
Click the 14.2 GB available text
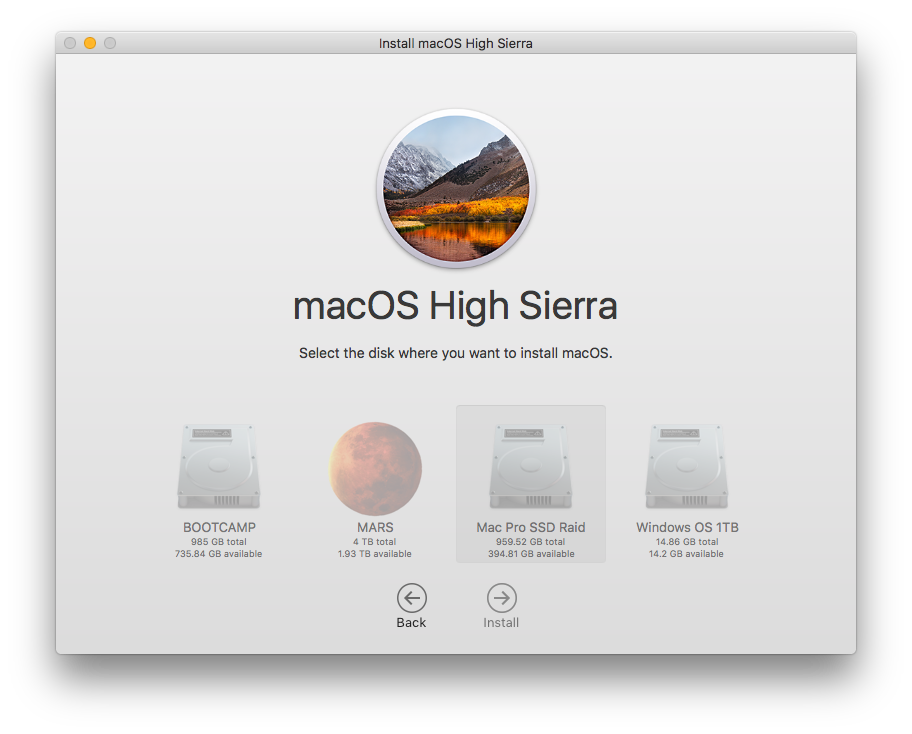pos(686,554)
